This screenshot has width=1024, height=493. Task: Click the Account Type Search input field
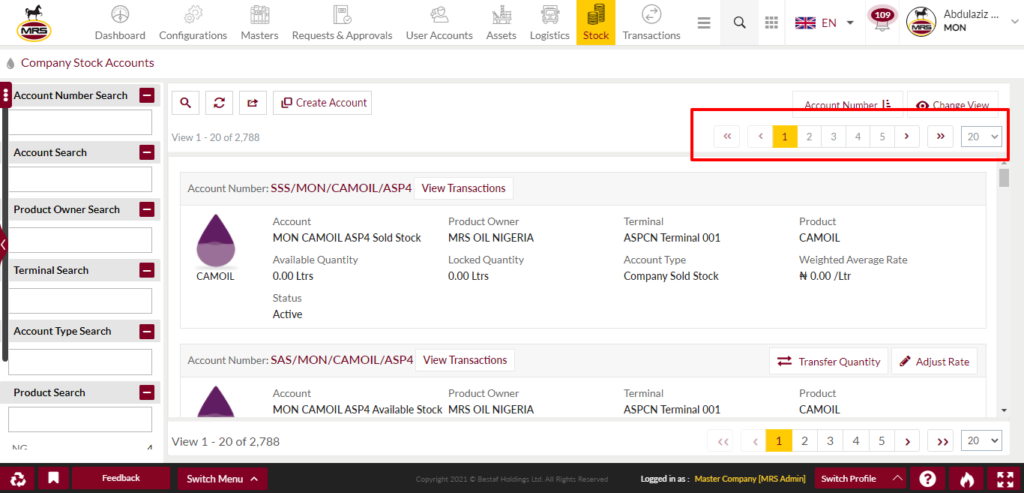tap(80, 362)
